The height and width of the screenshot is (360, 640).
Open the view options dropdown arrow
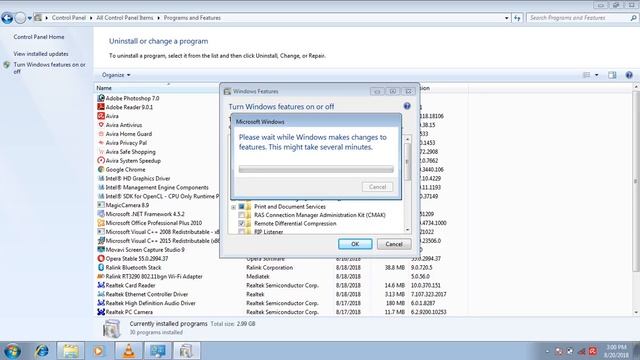pyautogui.click(x=596, y=75)
